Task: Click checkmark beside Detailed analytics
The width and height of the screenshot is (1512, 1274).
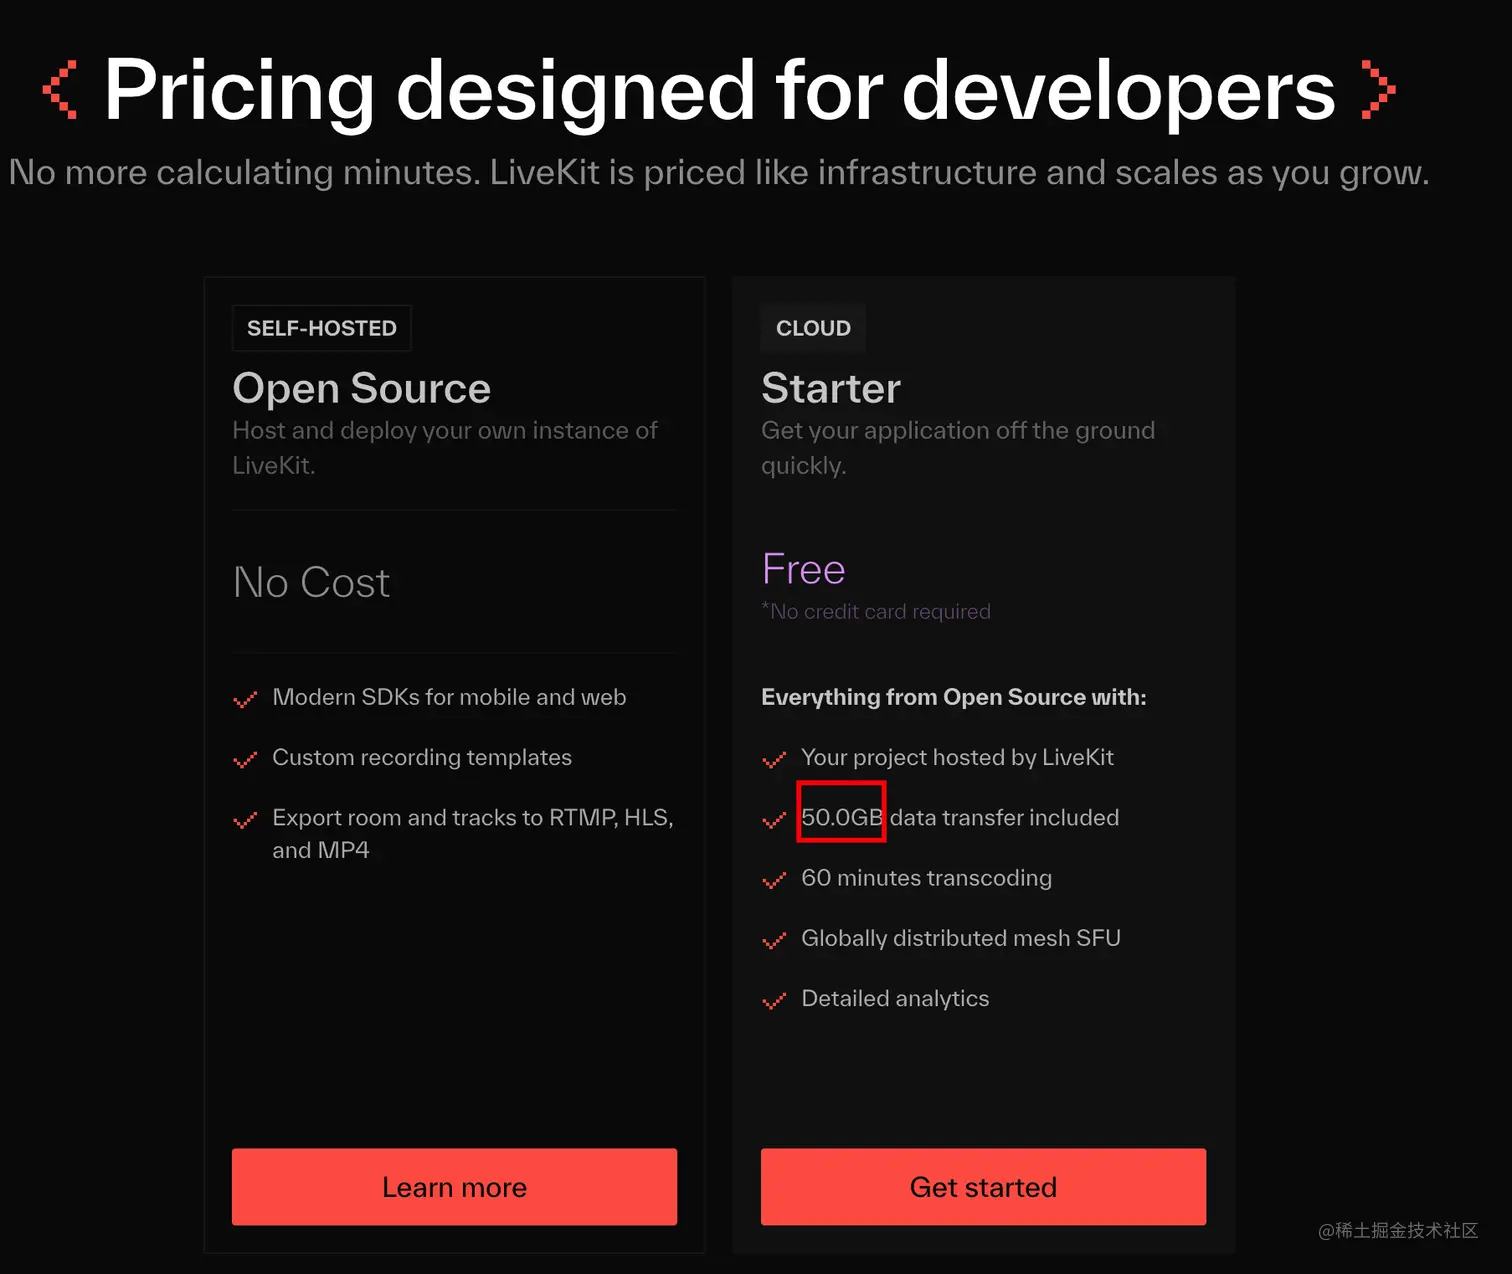Action: point(774,1001)
